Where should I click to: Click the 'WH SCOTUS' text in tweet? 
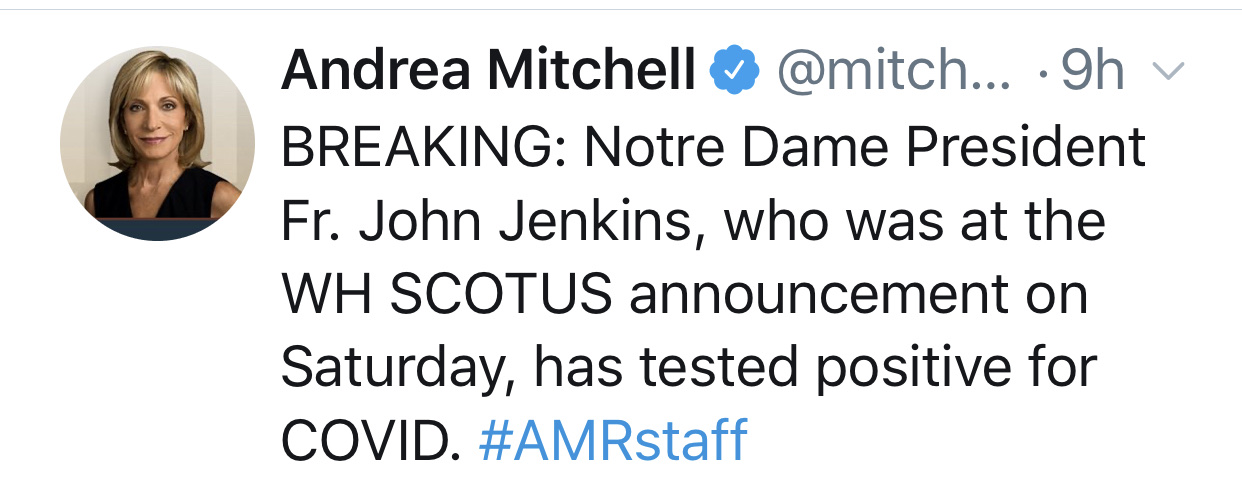tap(447, 295)
